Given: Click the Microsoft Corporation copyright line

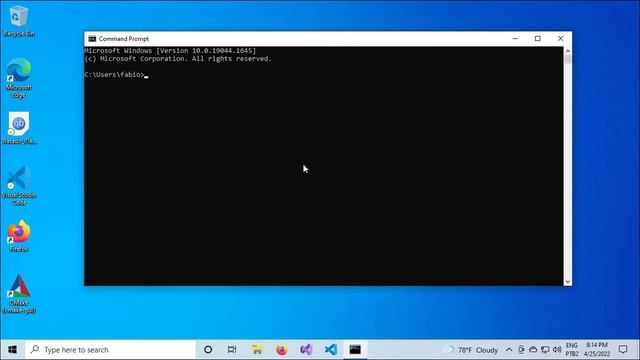Looking at the screenshot, I should (178, 59).
